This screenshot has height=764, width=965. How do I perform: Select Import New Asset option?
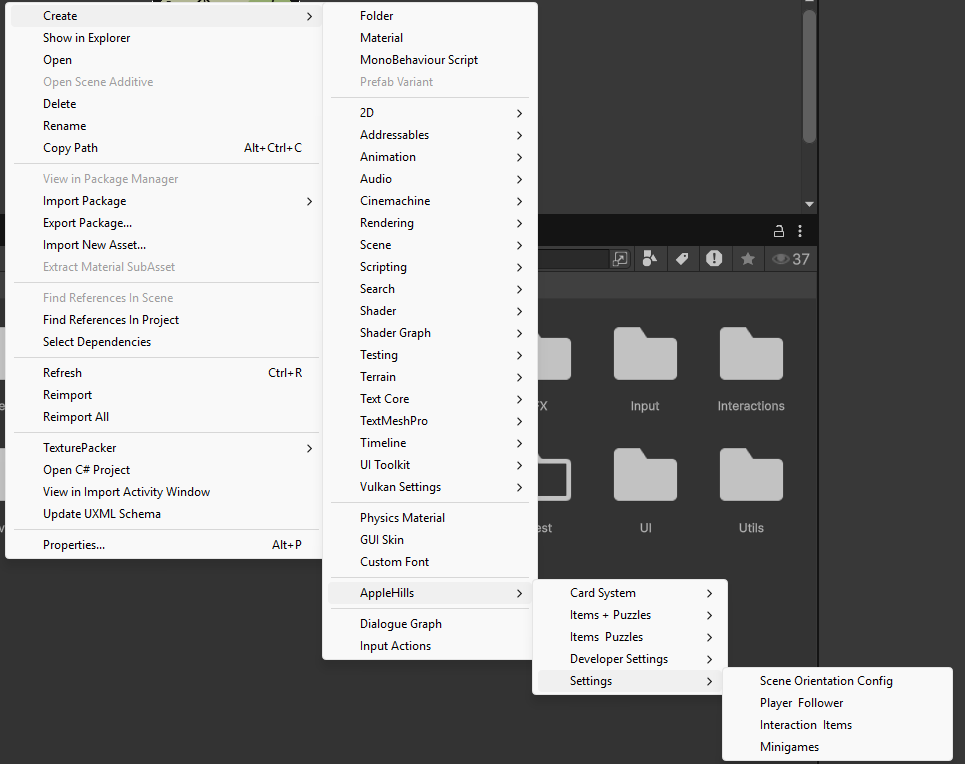94,244
